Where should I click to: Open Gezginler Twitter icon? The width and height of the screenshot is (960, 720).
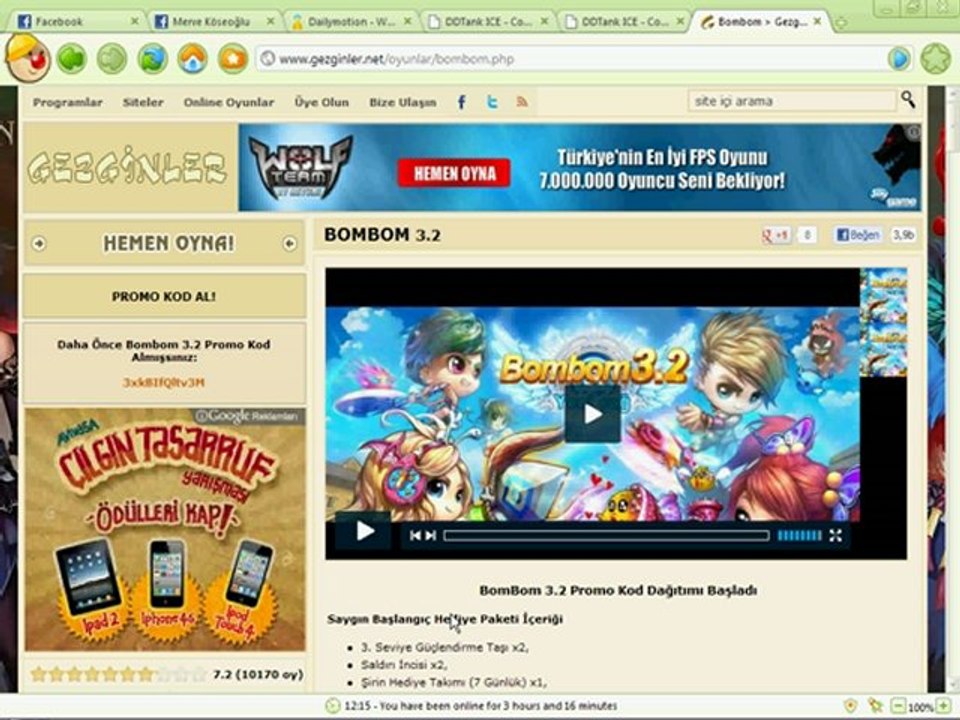tap(492, 102)
